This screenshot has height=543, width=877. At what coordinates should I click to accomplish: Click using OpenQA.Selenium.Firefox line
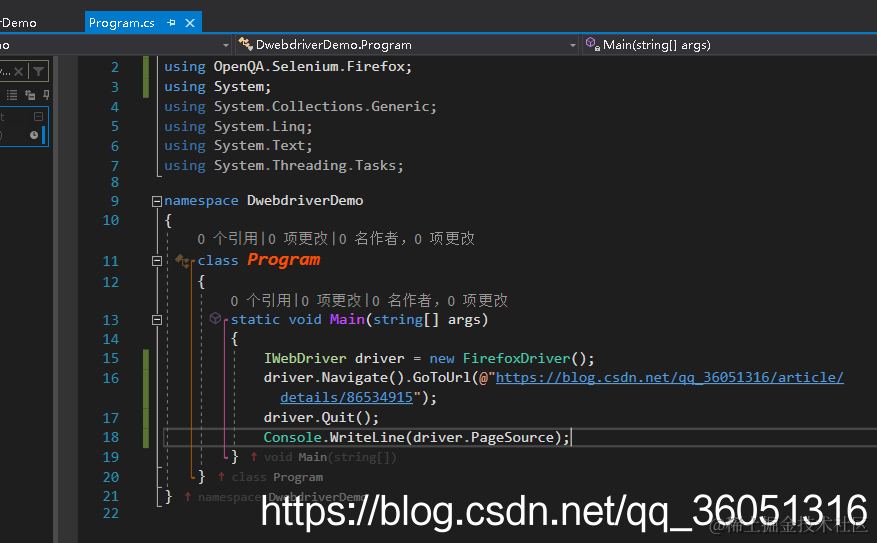[x=287, y=67]
